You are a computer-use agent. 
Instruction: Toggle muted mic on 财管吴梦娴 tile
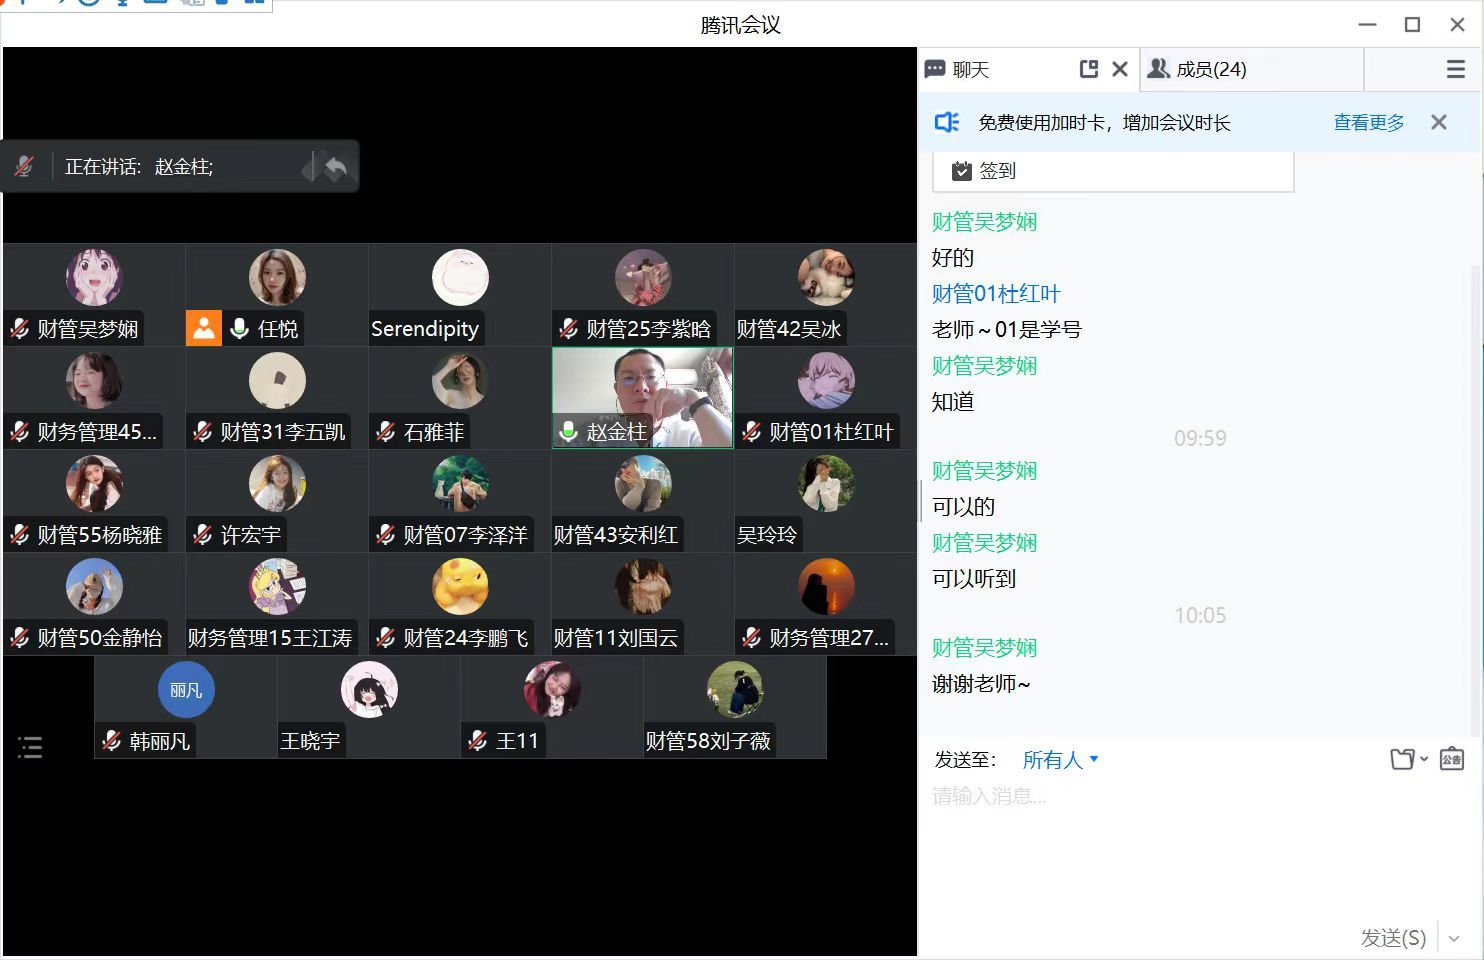(20, 328)
